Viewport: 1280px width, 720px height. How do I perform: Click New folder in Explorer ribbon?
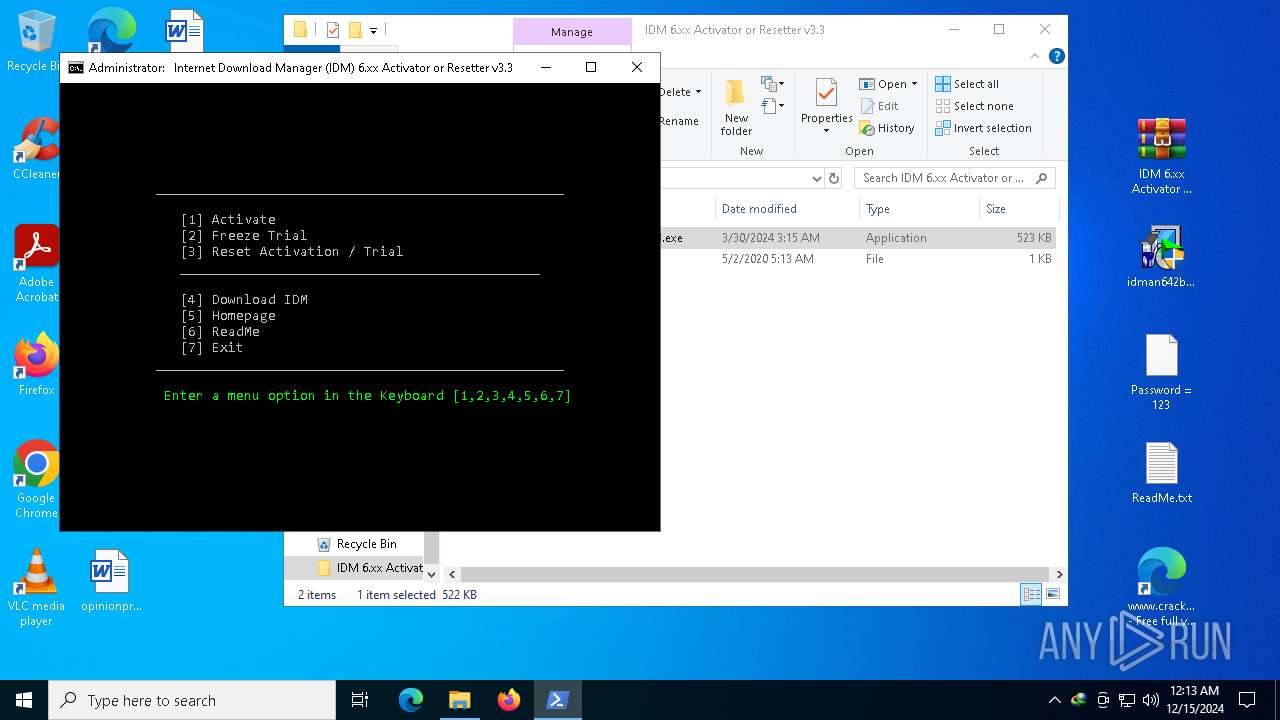tap(736, 107)
